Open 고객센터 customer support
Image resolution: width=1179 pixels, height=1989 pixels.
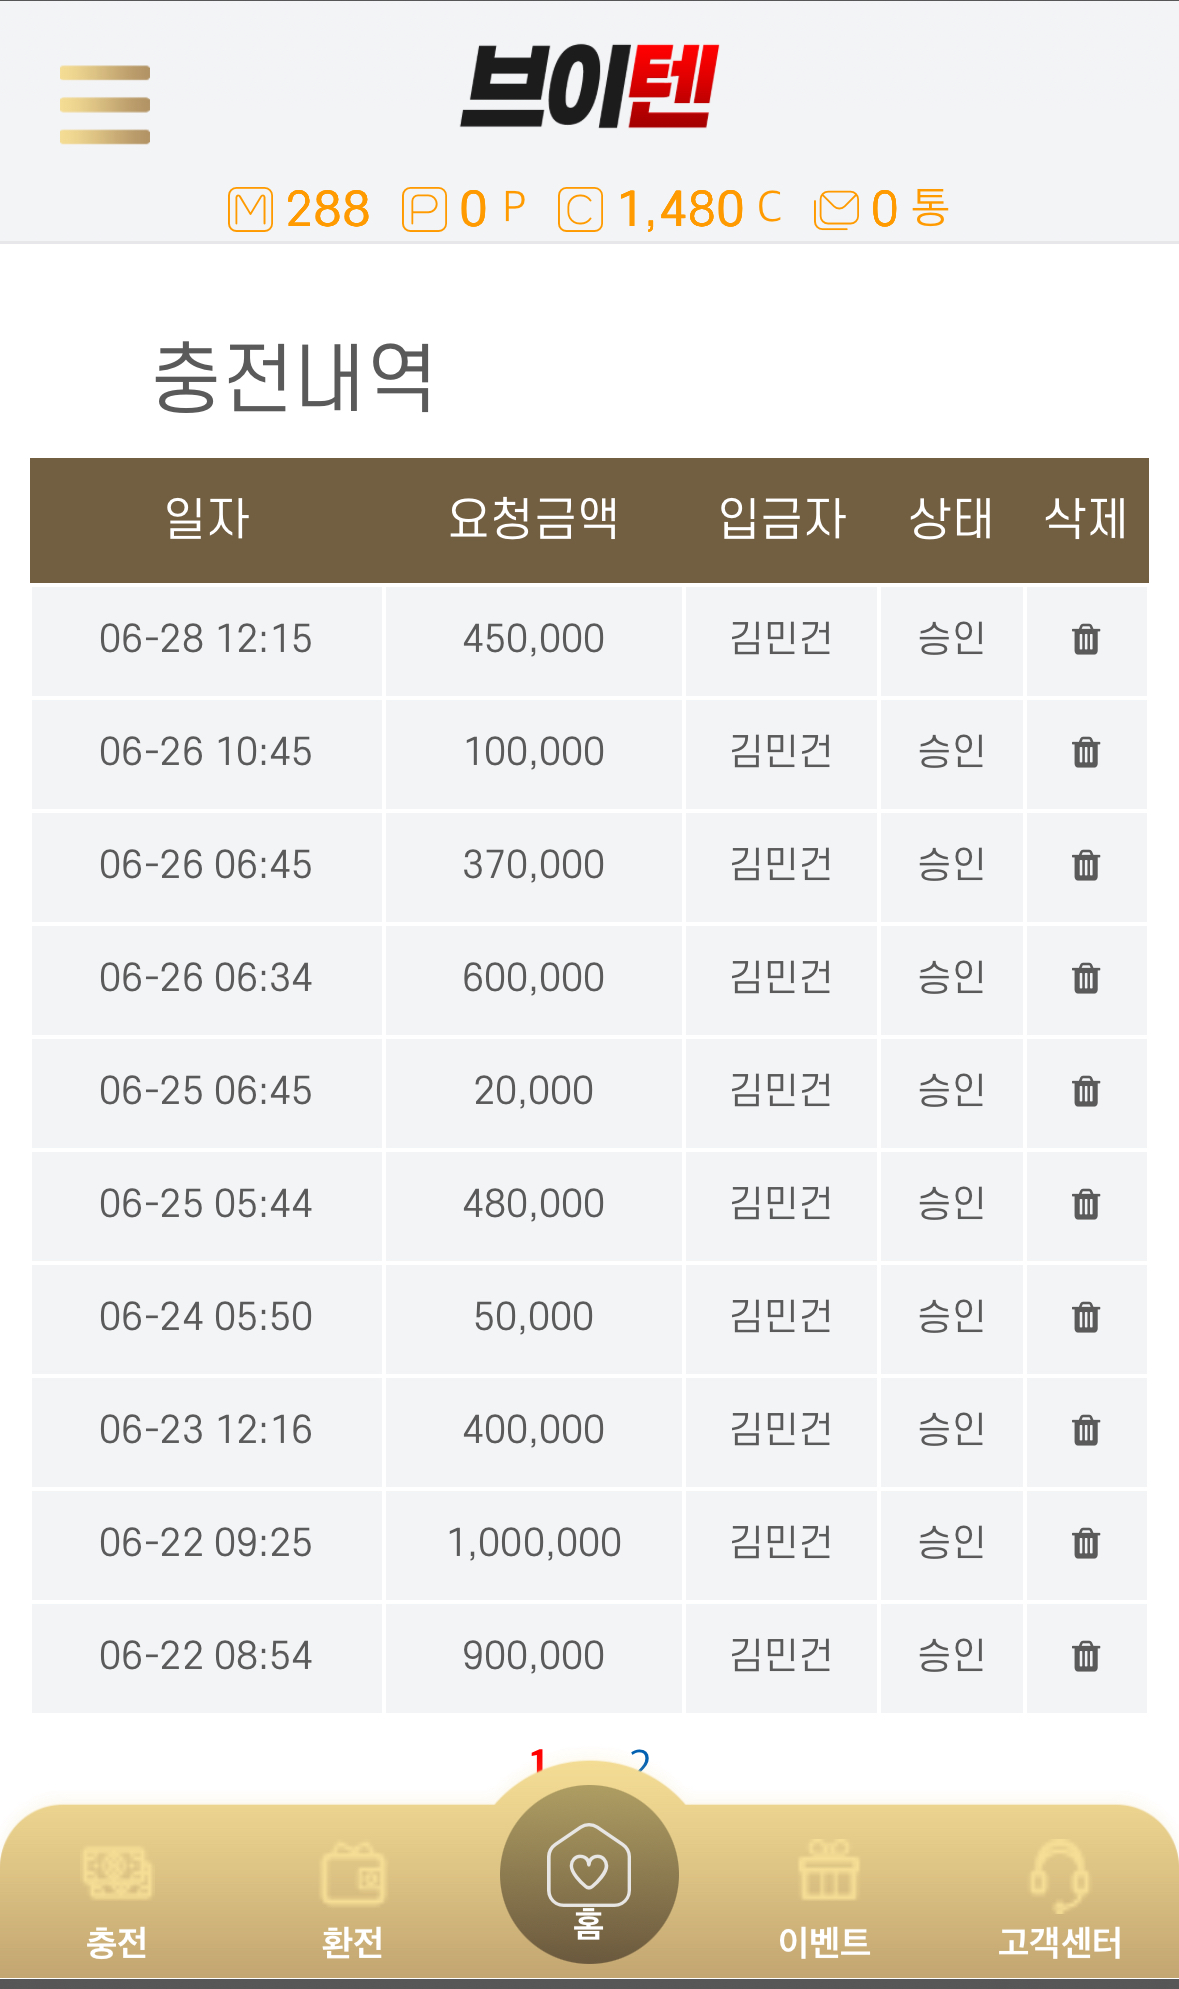(x=1060, y=1900)
